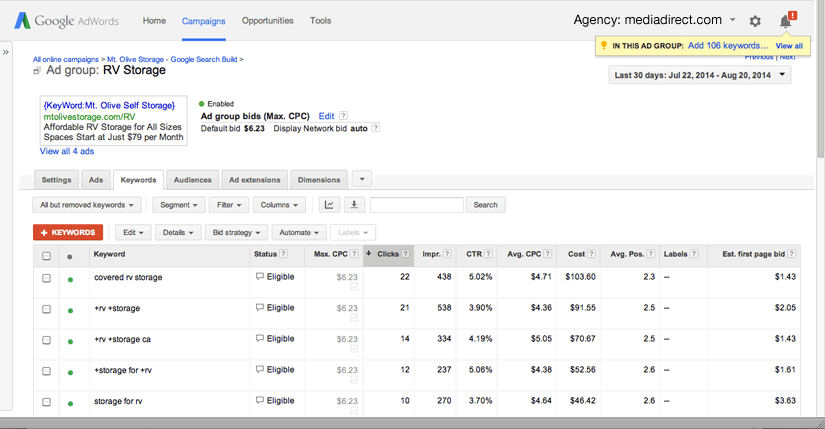Open the settings gear menu
Viewport: 825px width, 429px height.
click(755, 21)
